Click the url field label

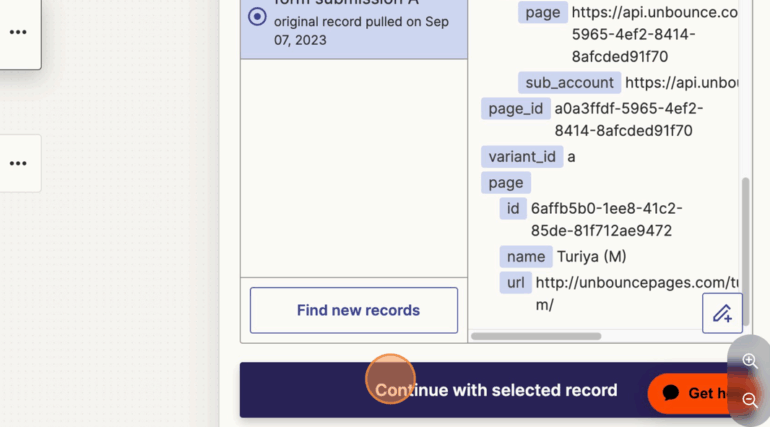point(515,282)
